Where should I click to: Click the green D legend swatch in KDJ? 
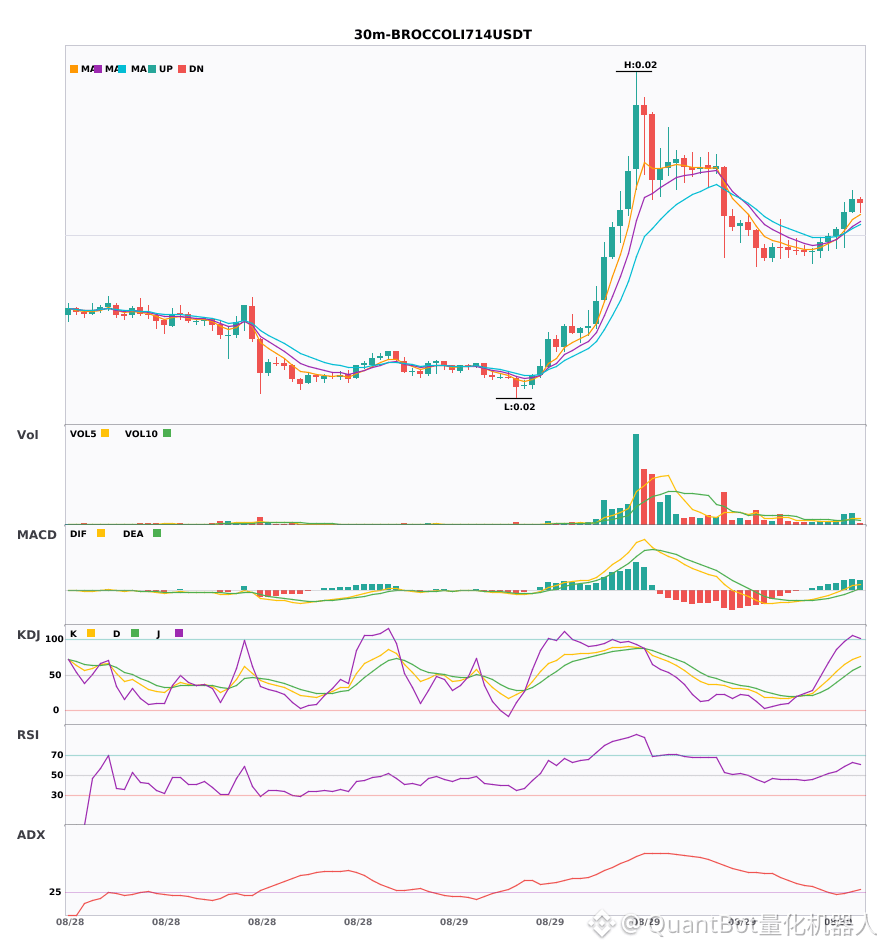coord(135,633)
